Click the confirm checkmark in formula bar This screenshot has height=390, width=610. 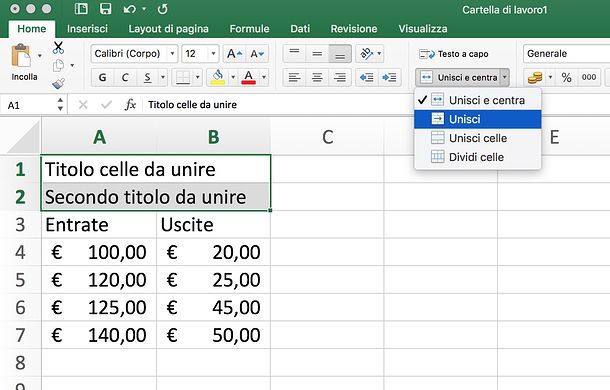(106, 105)
